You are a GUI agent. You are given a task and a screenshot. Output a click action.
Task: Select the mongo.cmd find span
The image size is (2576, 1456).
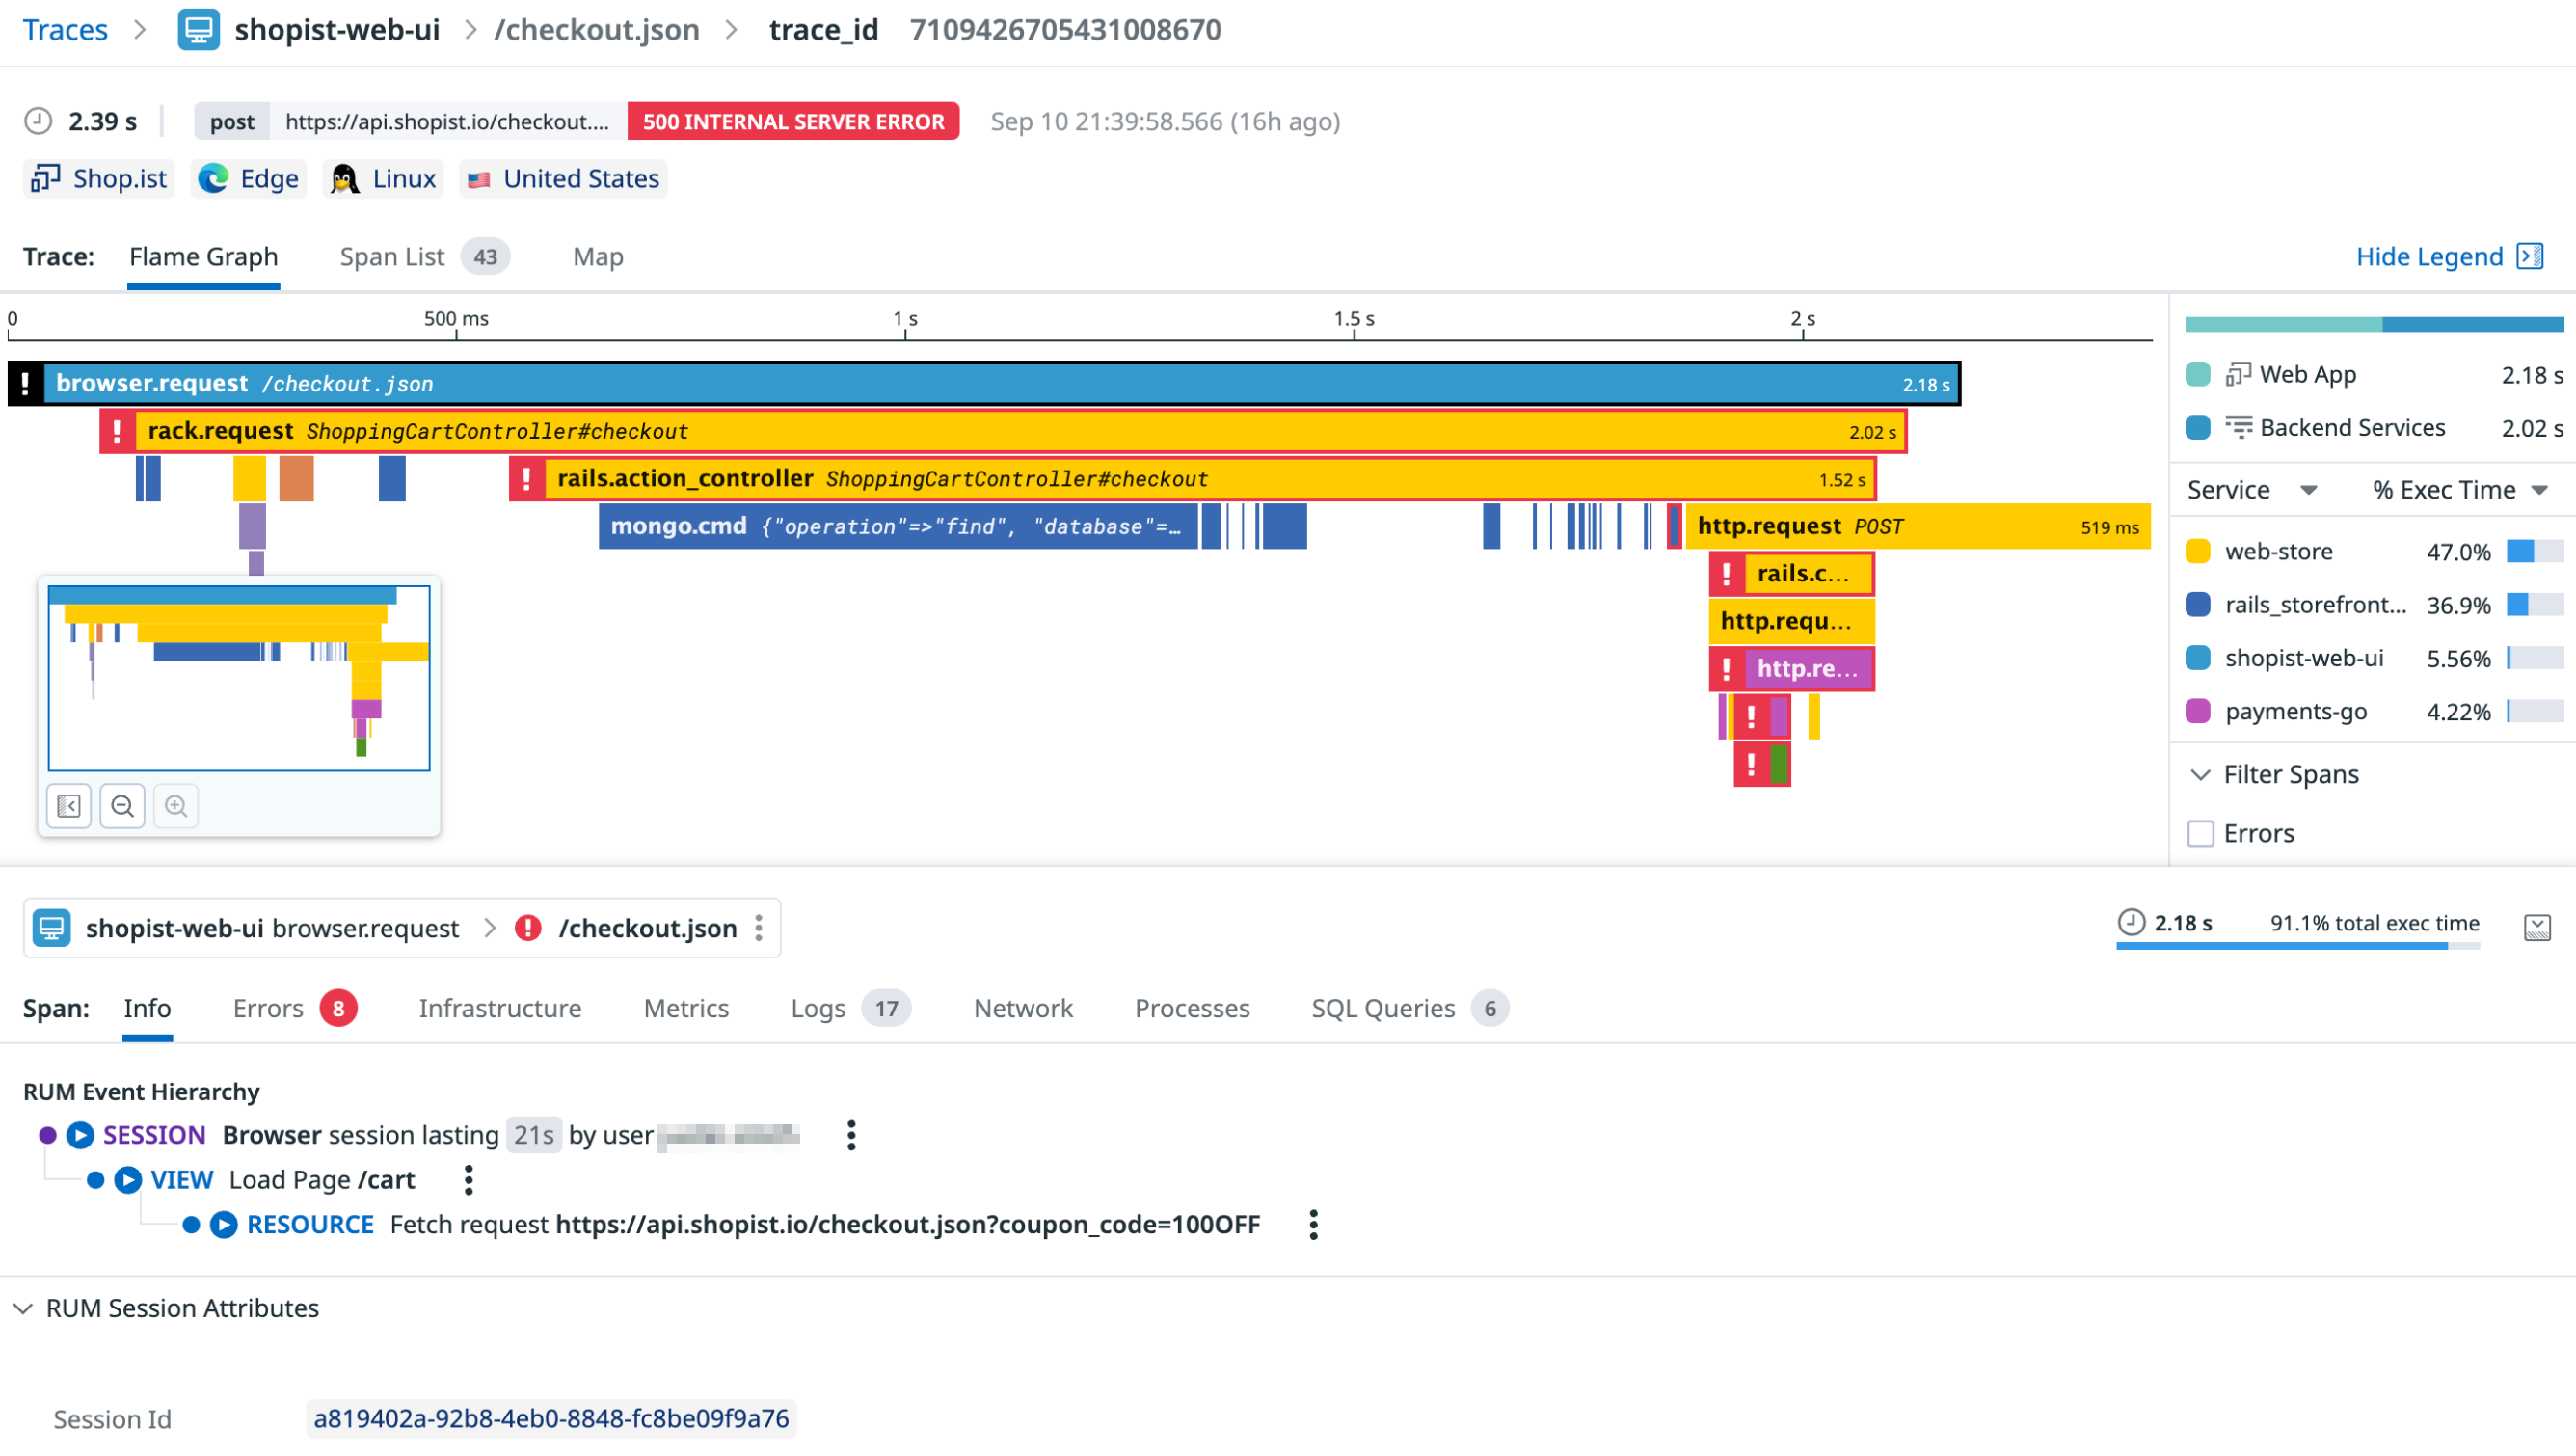point(897,526)
